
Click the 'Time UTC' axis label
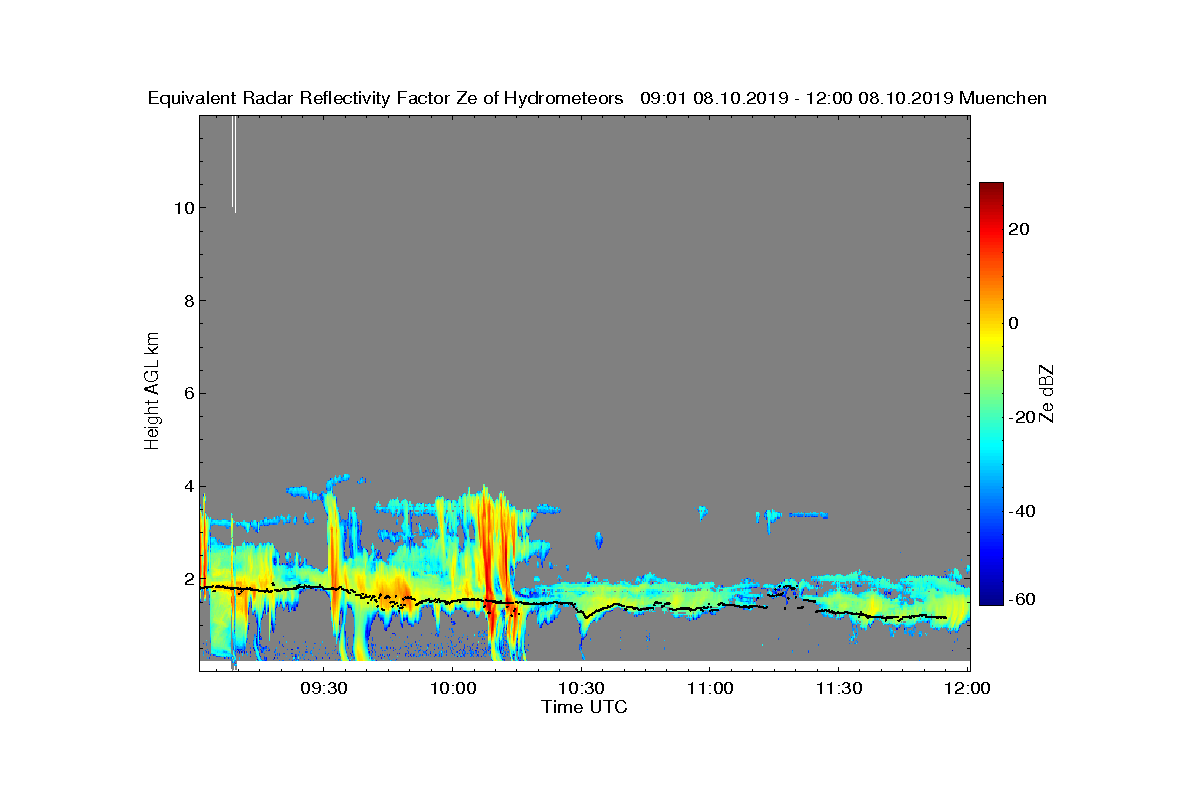pyautogui.click(x=584, y=707)
